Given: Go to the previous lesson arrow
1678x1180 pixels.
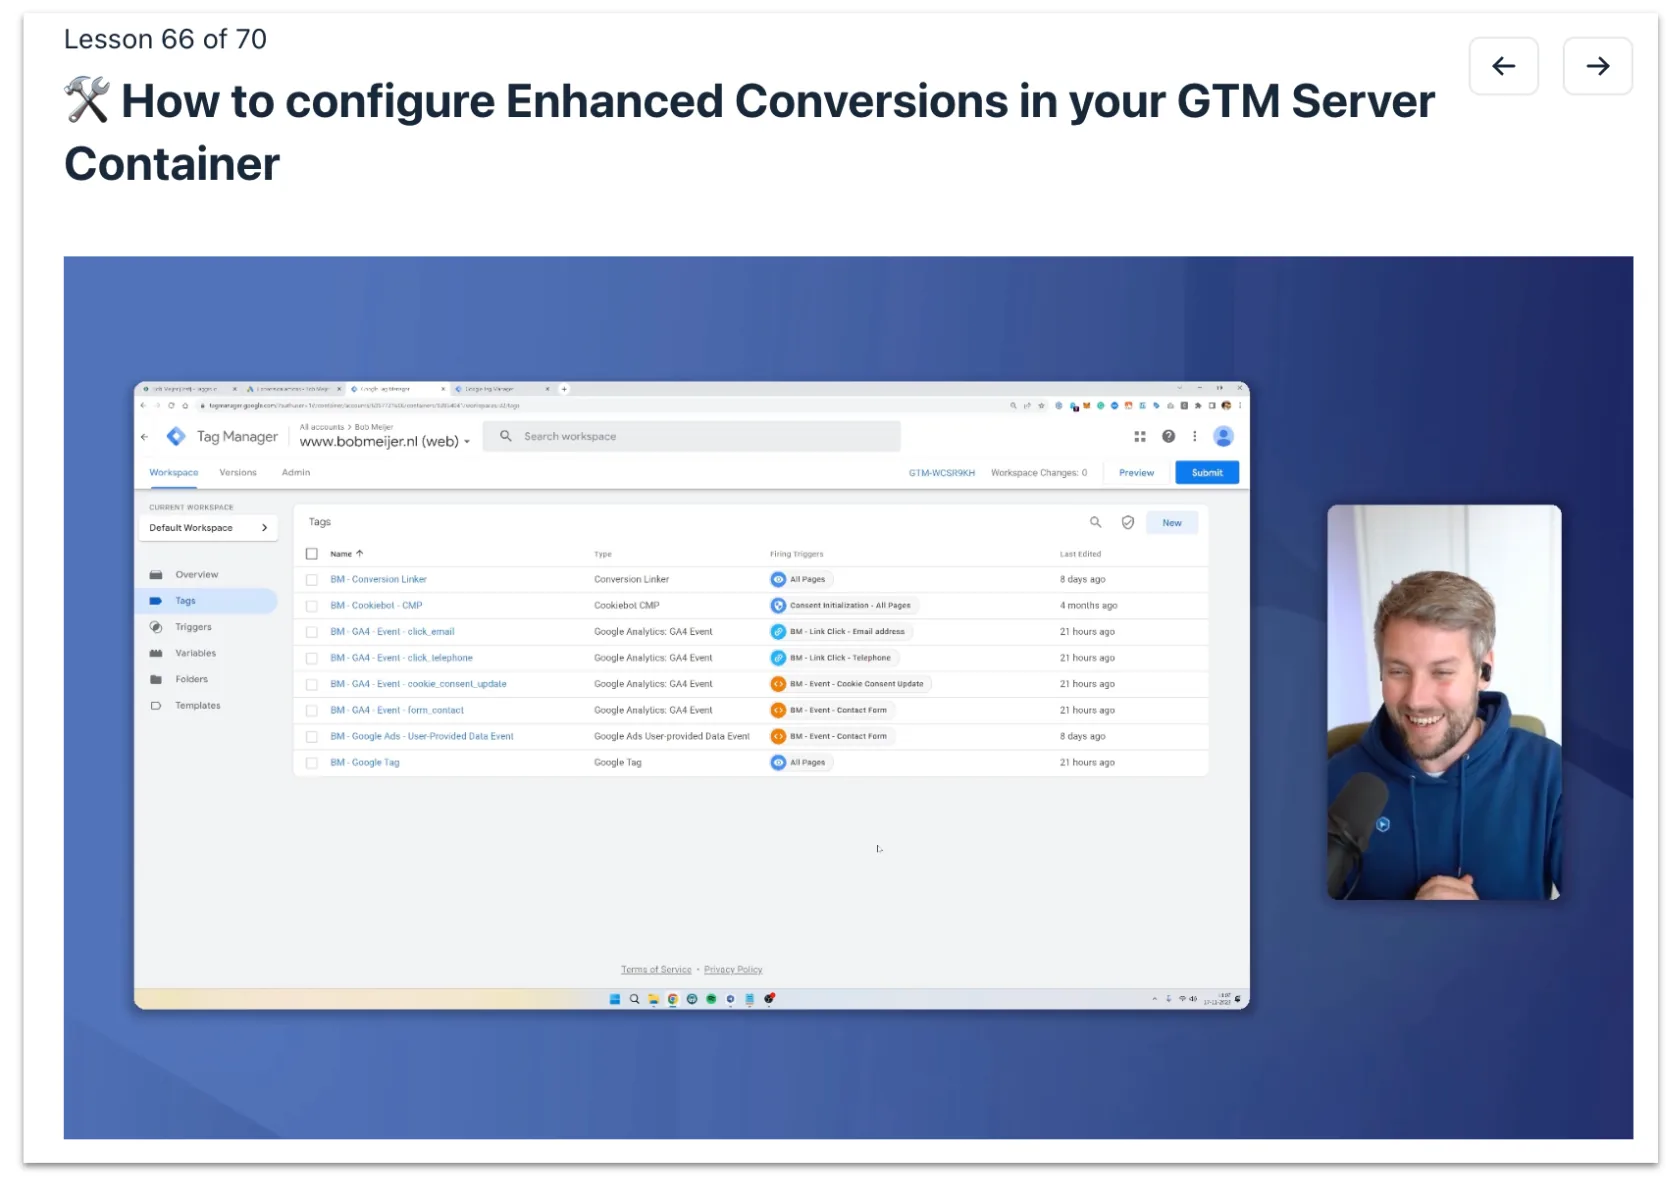Looking at the screenshot, I should click(1503, 66).
